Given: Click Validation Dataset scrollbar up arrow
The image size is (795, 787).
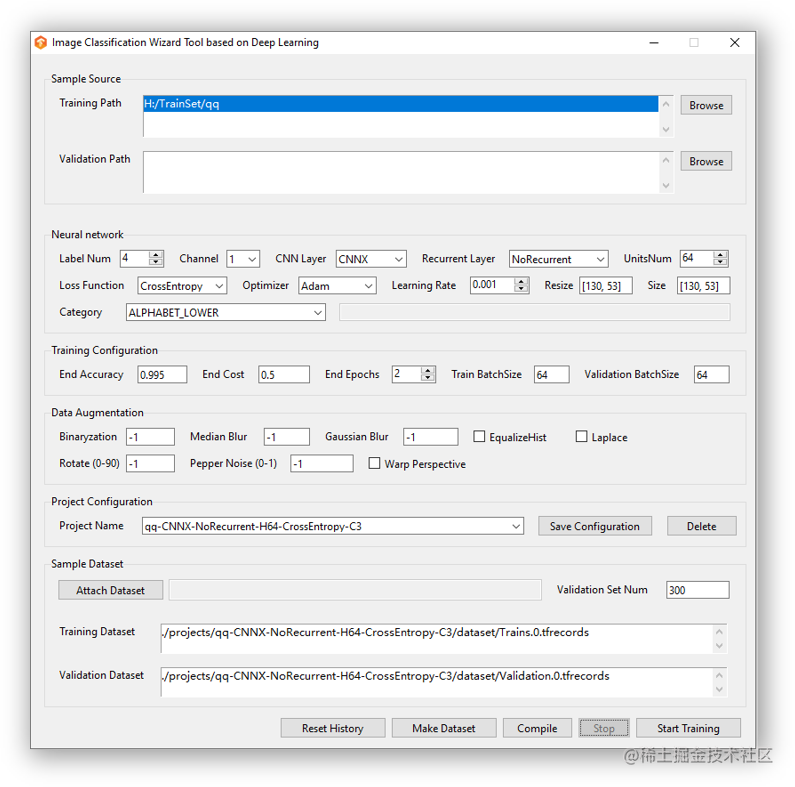Looking at the screenshot, I should (719, 675).
